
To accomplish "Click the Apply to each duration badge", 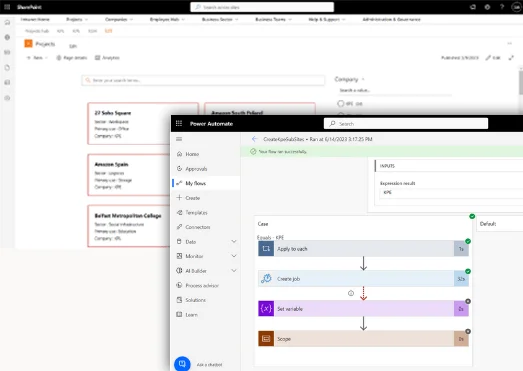I will tap(461, 249).
